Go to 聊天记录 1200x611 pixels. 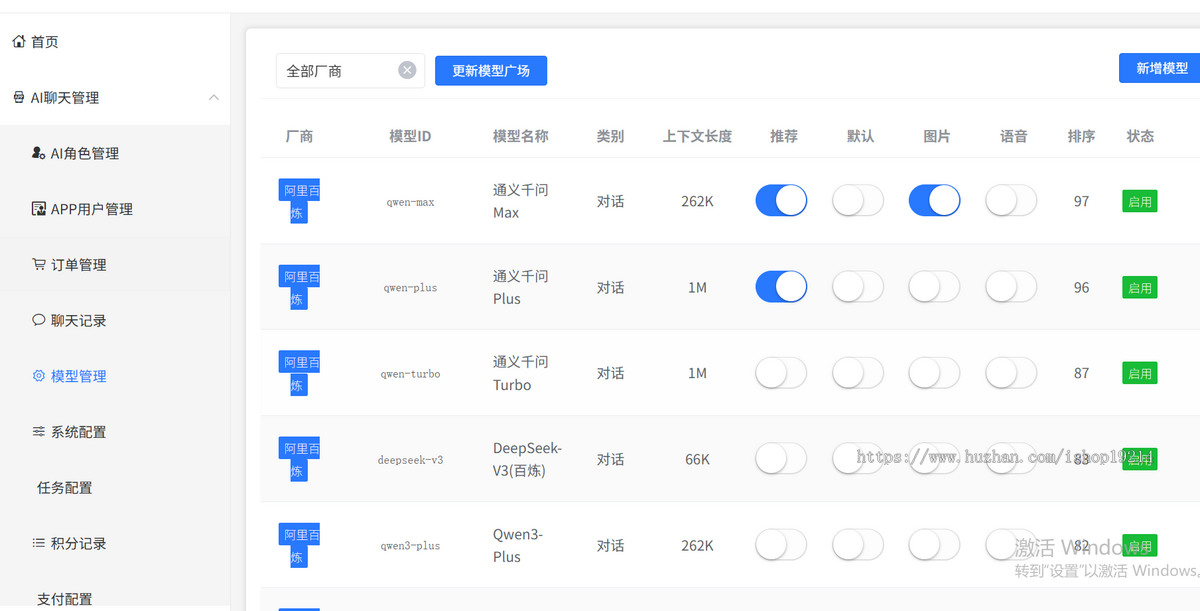coord(115,320)
